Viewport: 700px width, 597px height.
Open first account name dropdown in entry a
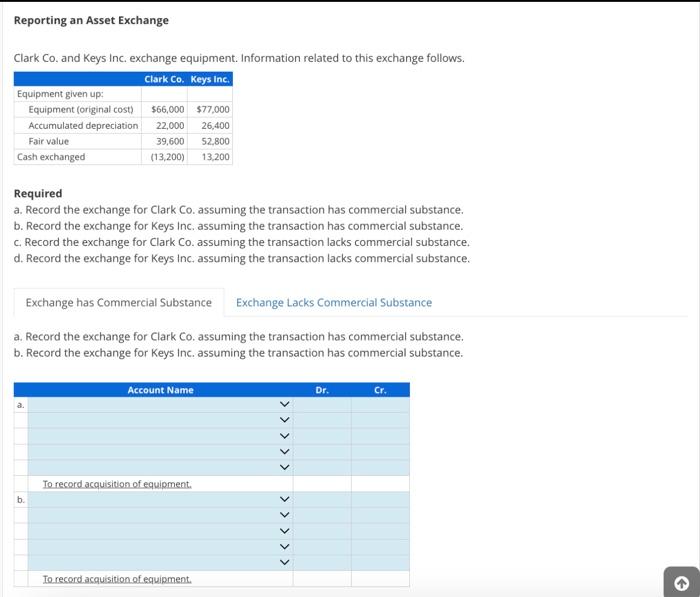coord(160,404)
